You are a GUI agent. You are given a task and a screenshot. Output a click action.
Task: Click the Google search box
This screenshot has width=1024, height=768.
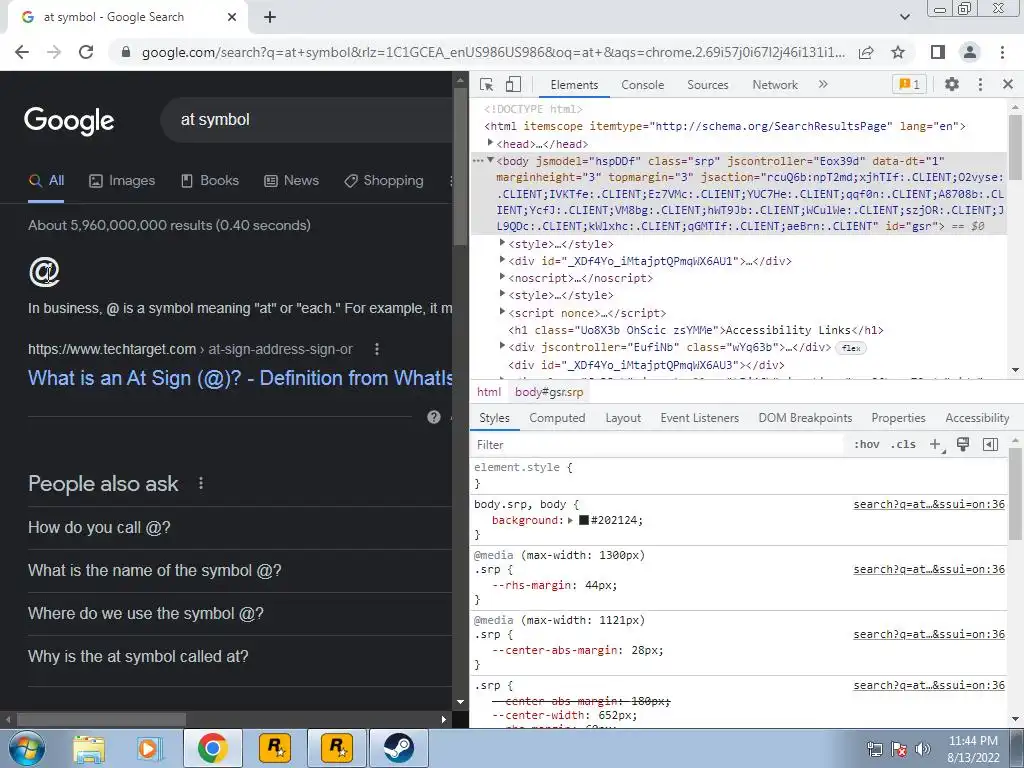point(307,120)
